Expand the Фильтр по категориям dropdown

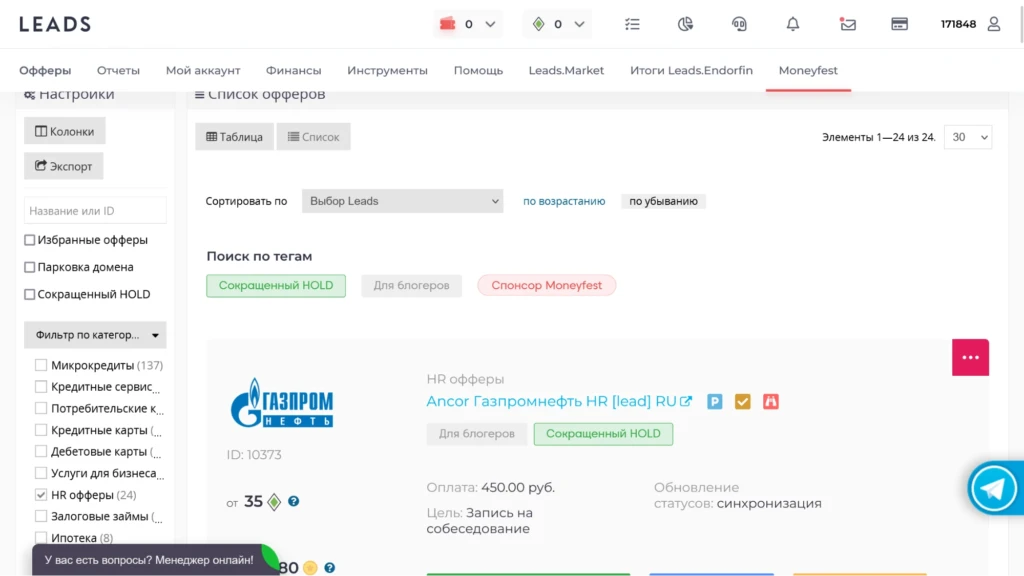tap(95, 335)
